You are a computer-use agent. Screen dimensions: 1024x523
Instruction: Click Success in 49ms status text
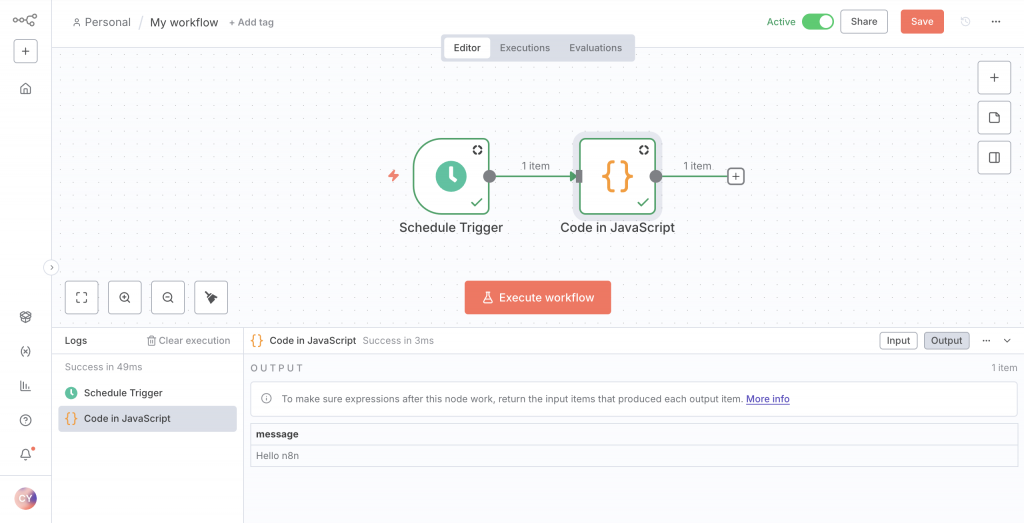104,367
